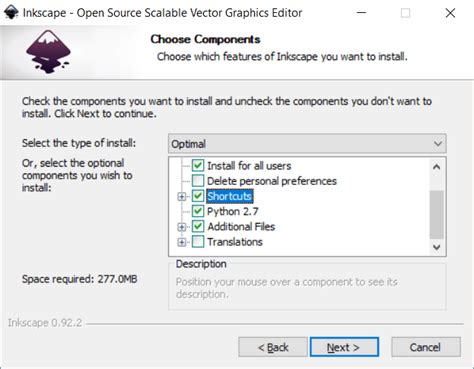Click the component list scroll down arrow
This screenshot has width=474, height=369.
437,247
